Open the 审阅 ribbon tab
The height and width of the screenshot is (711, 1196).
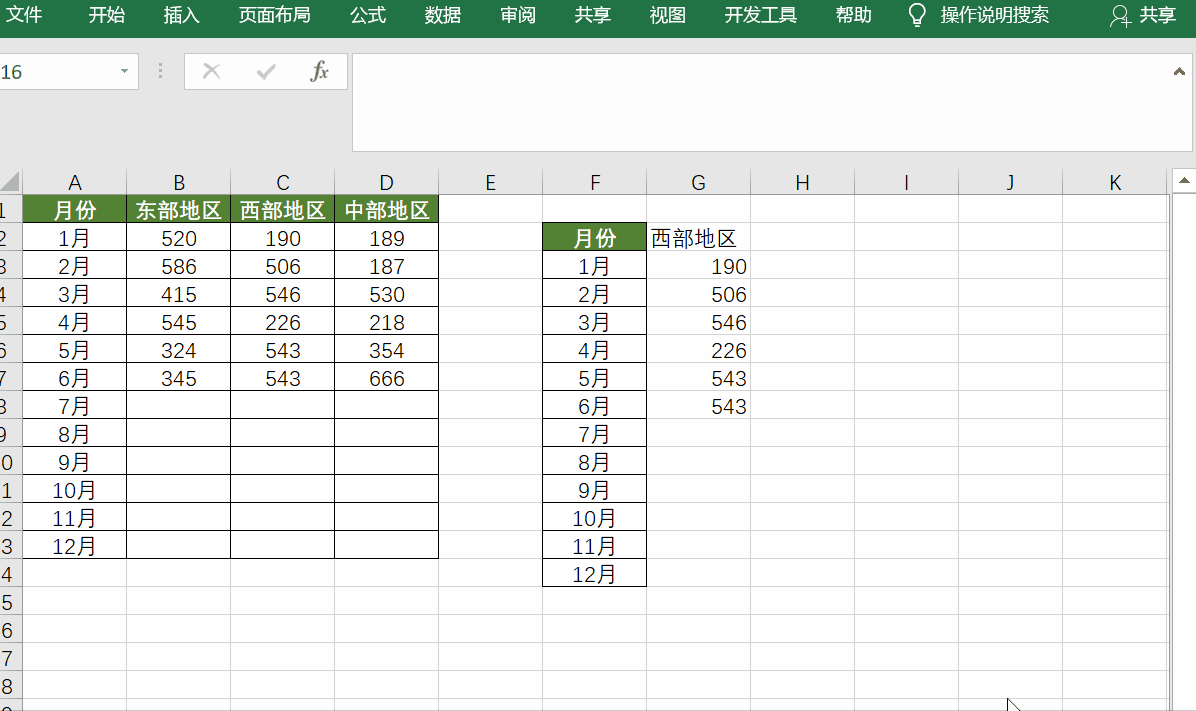click(x=518, y=15)
